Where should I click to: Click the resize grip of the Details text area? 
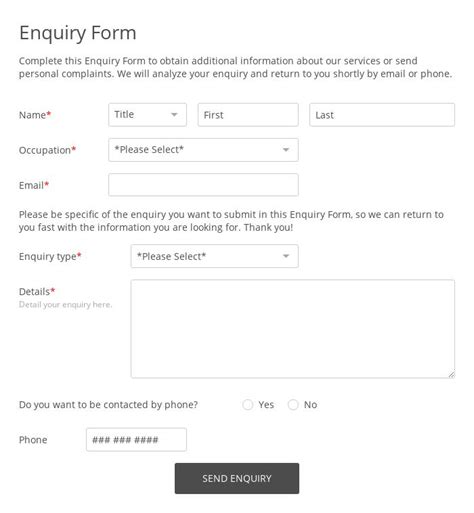click(x=451, y=374)
